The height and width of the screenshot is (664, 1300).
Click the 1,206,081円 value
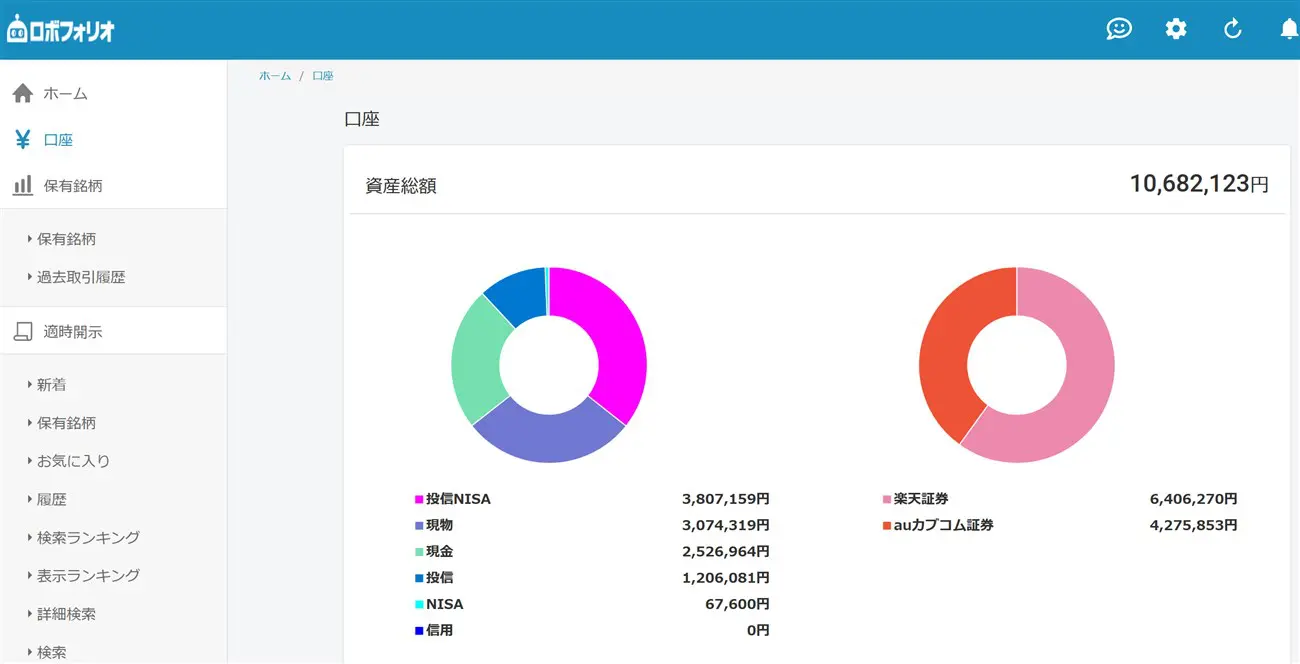click(x=726, y=578)
